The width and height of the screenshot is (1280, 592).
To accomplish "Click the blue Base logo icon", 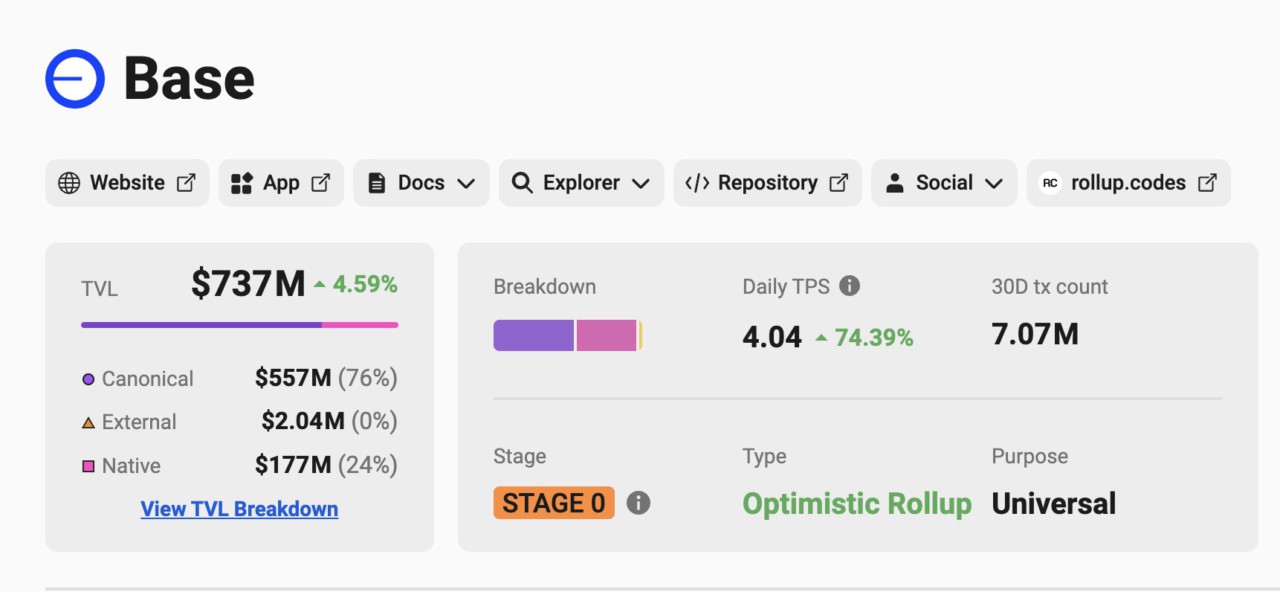I will pyautogui.click(x=75, y=78).
